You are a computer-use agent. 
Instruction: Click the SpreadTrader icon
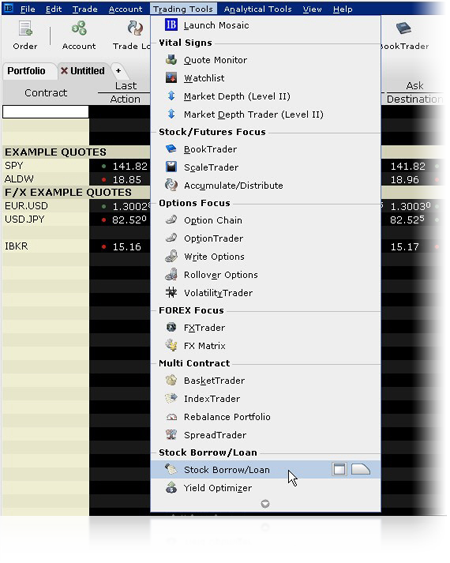click(171, 434)
